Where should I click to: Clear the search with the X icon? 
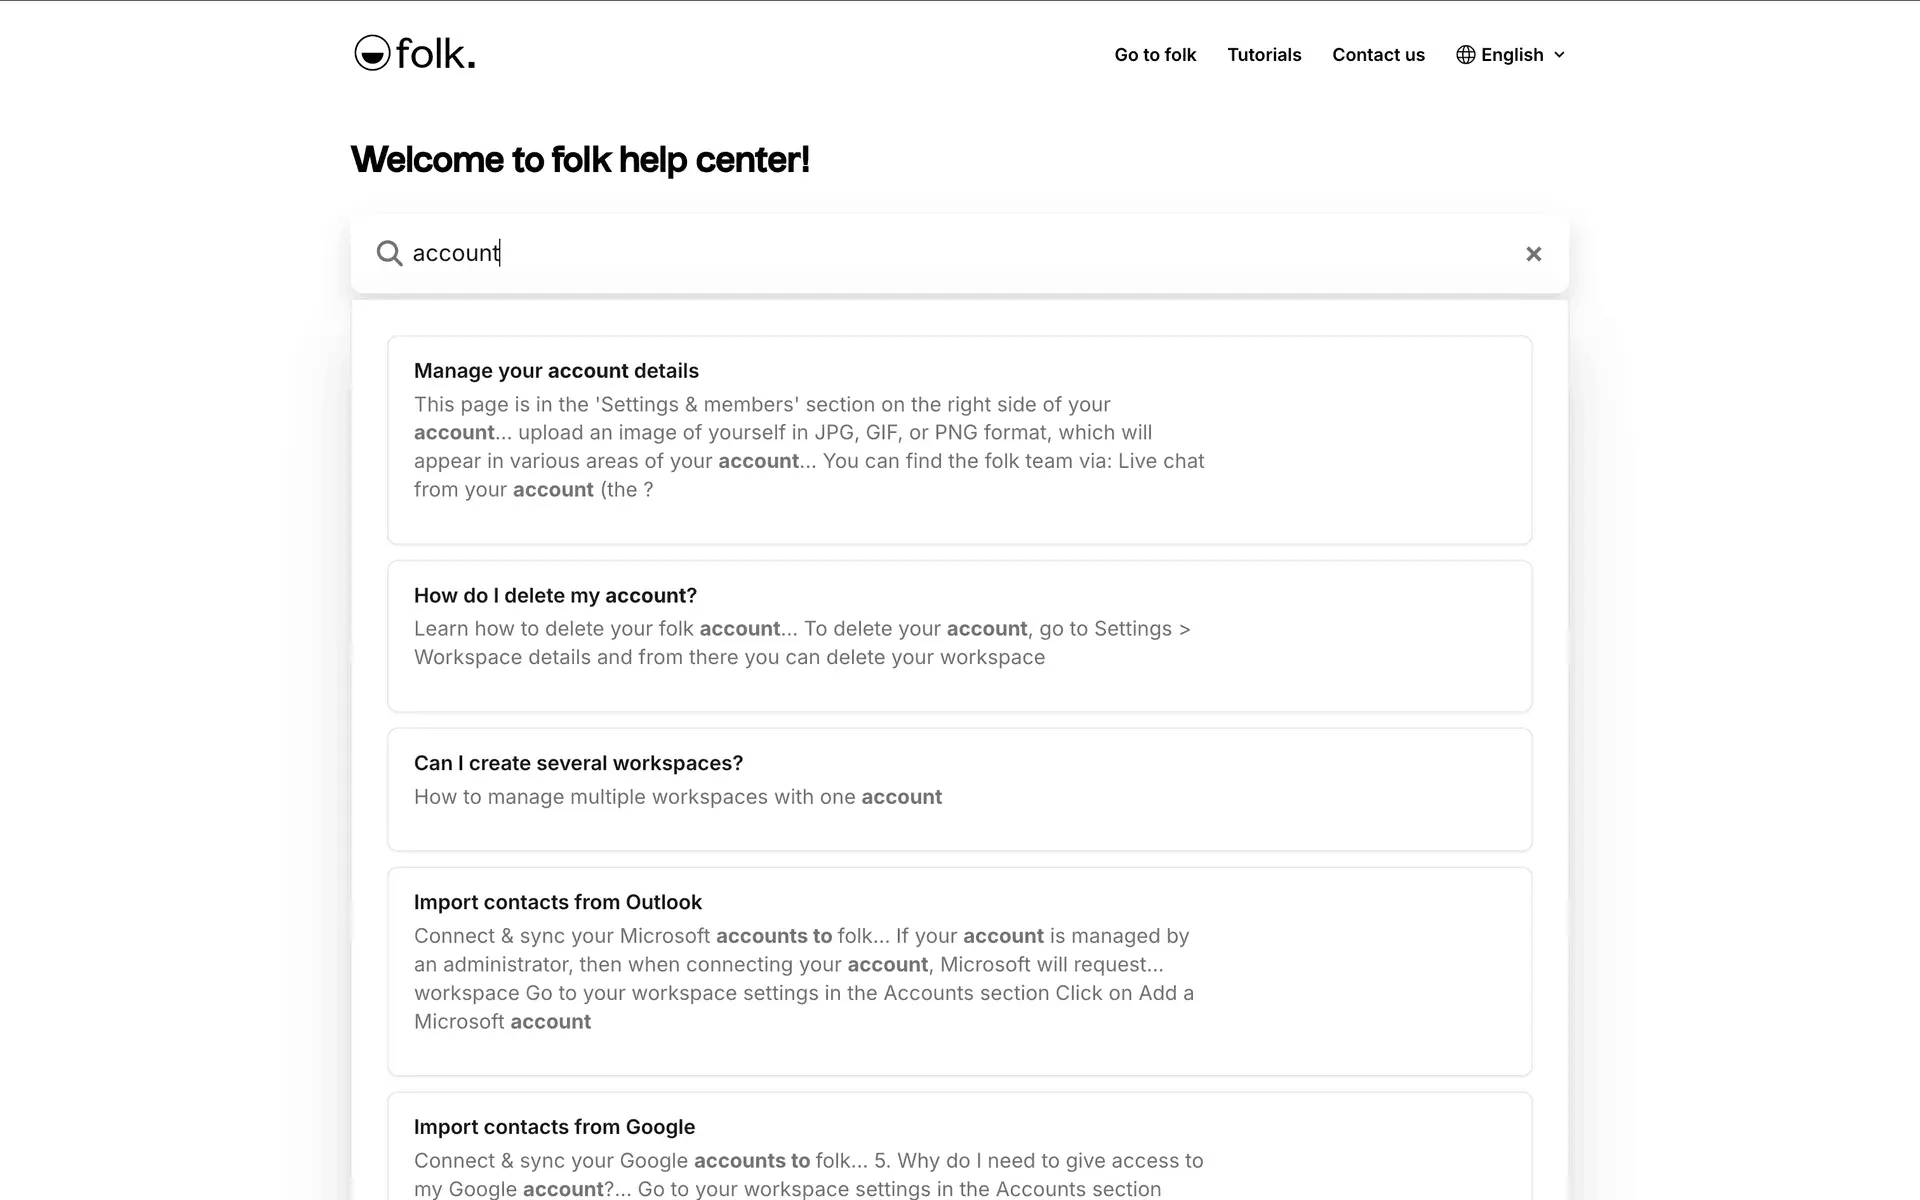1533,254
